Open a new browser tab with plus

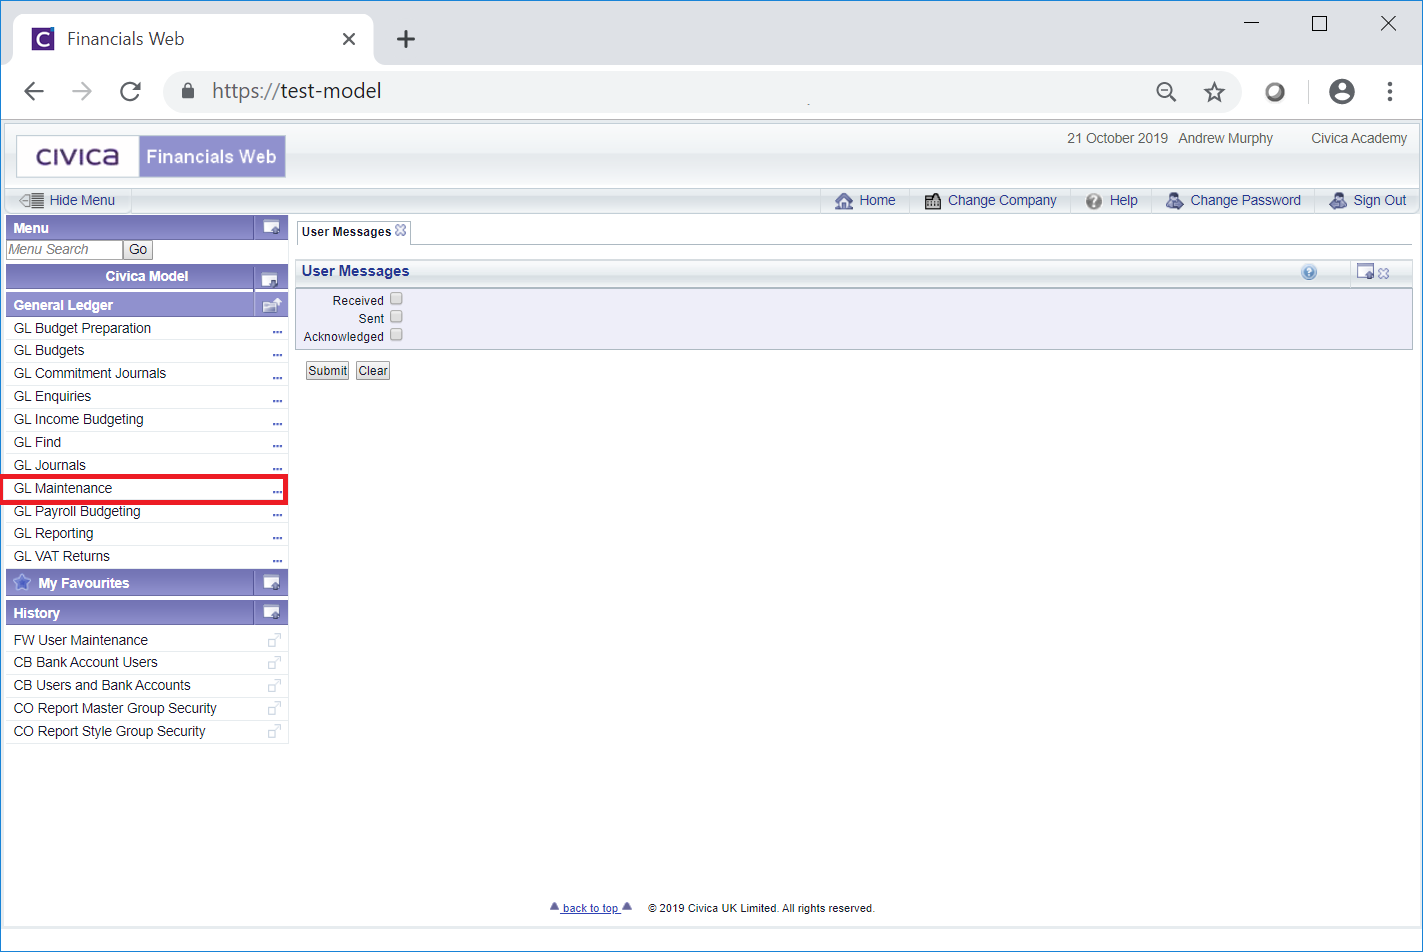point(405,39)
